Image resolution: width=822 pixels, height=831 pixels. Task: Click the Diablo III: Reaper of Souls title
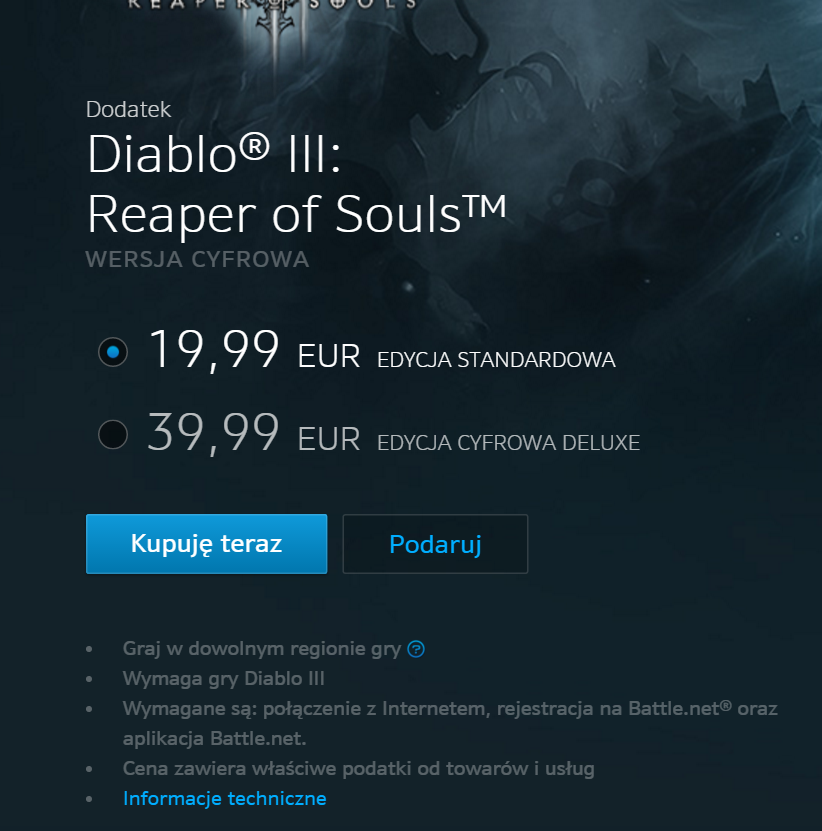pos(297,183)
